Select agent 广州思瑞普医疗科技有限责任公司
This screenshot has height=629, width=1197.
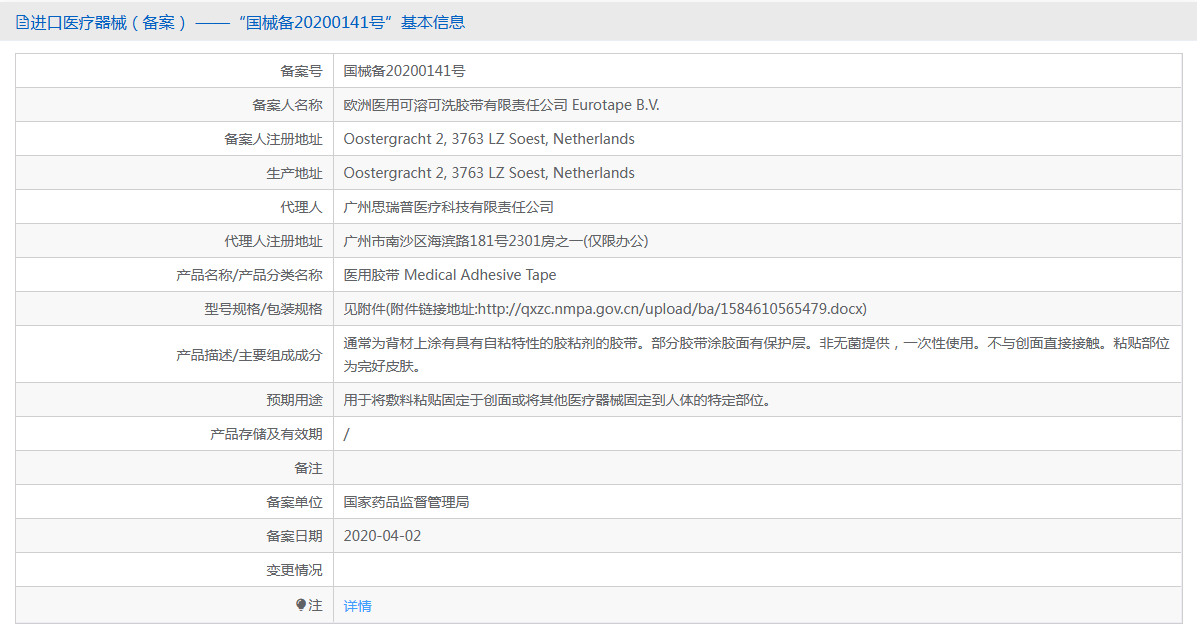click(448, 207)
